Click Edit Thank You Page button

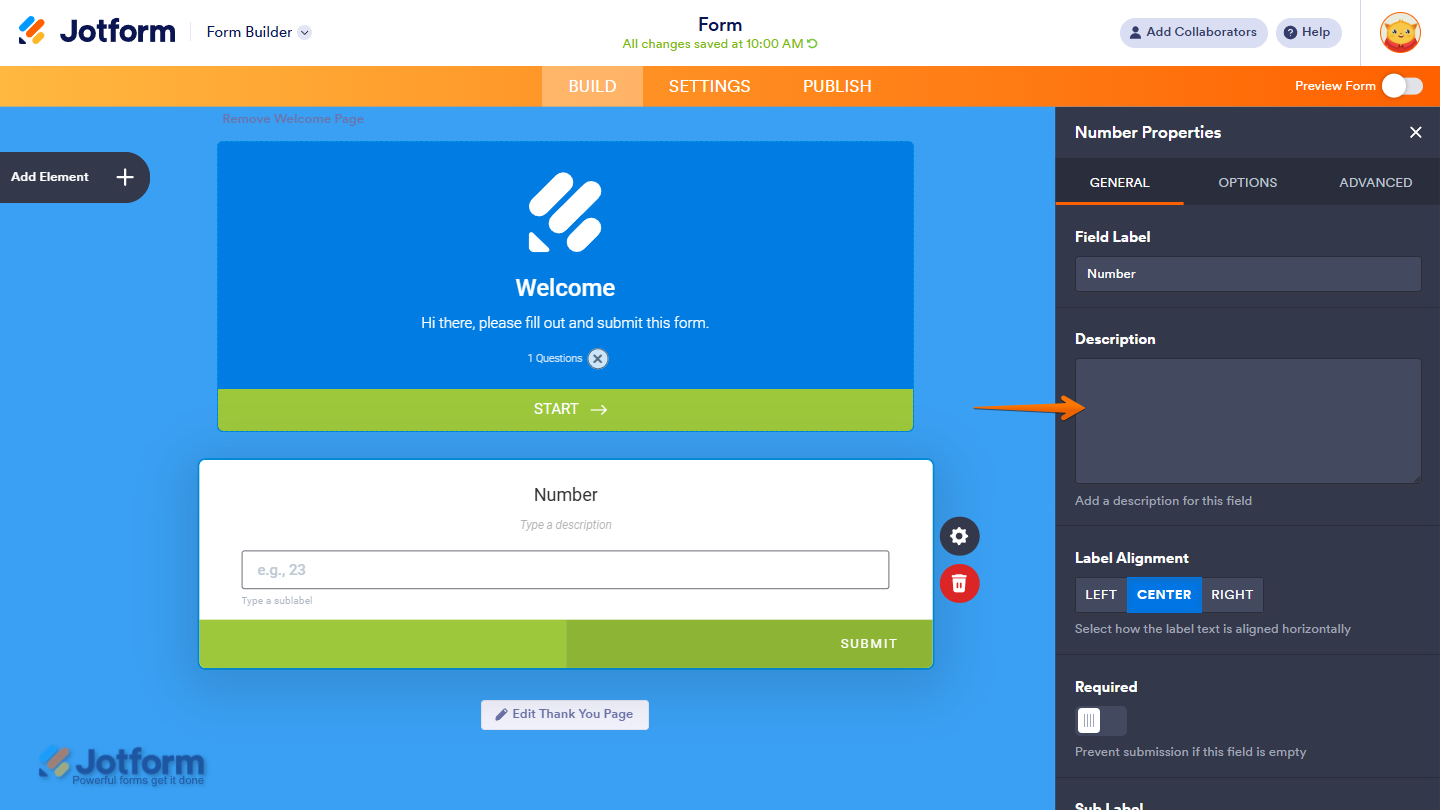point(565,714)
